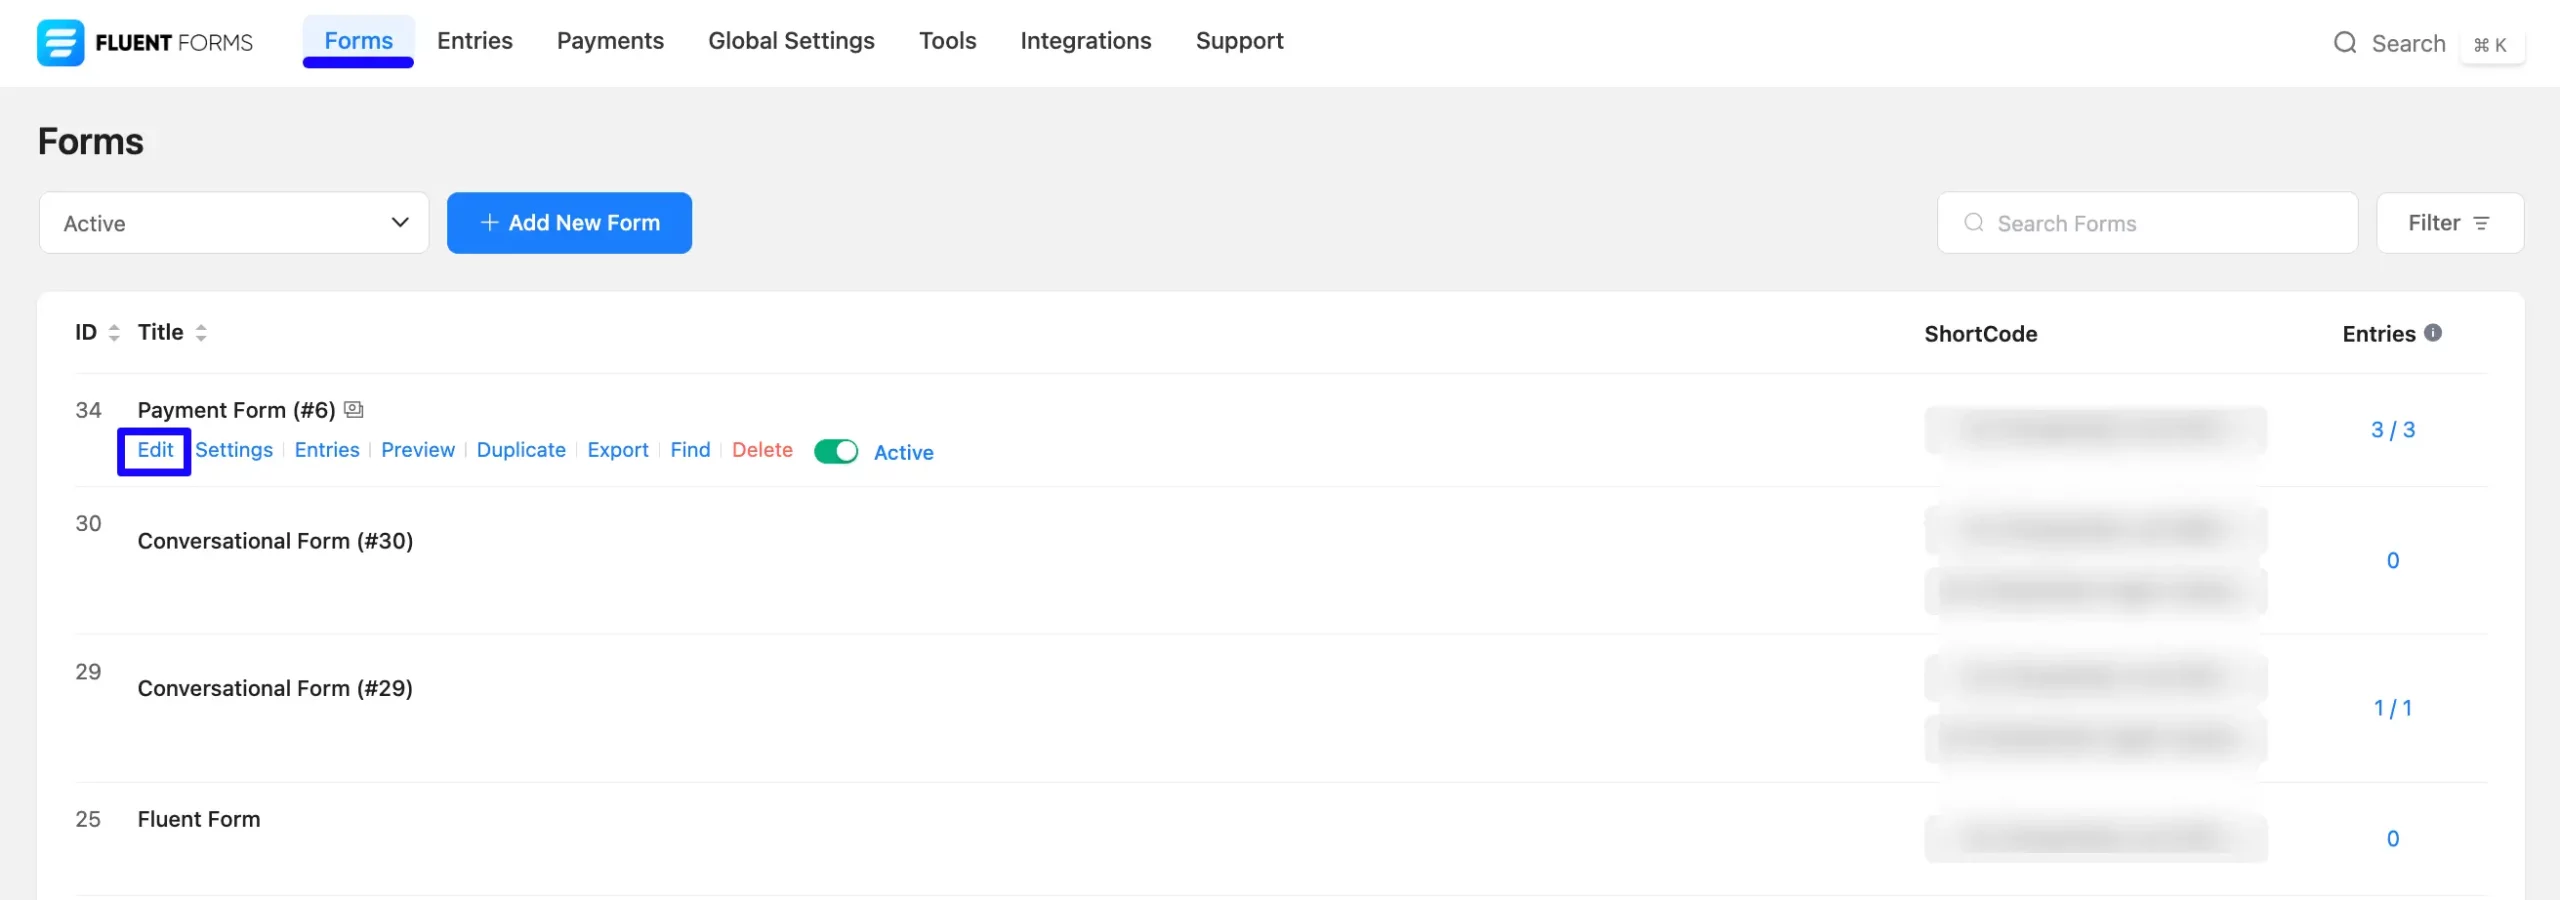Screen dimensions: 2560x900
Task: Open the Active status filter dropdown
Action: pos(234,223)
